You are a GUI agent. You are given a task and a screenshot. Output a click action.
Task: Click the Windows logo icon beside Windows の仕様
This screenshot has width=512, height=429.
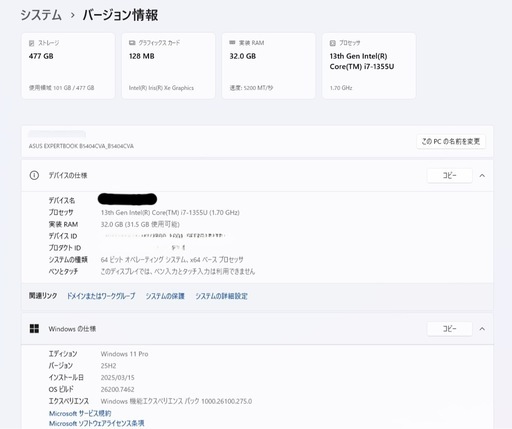click(x=34, y=329)
